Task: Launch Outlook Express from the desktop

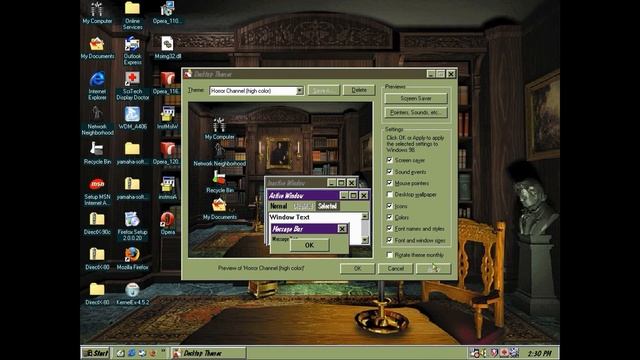Action: pyautogui.click(x=132, y=51)
